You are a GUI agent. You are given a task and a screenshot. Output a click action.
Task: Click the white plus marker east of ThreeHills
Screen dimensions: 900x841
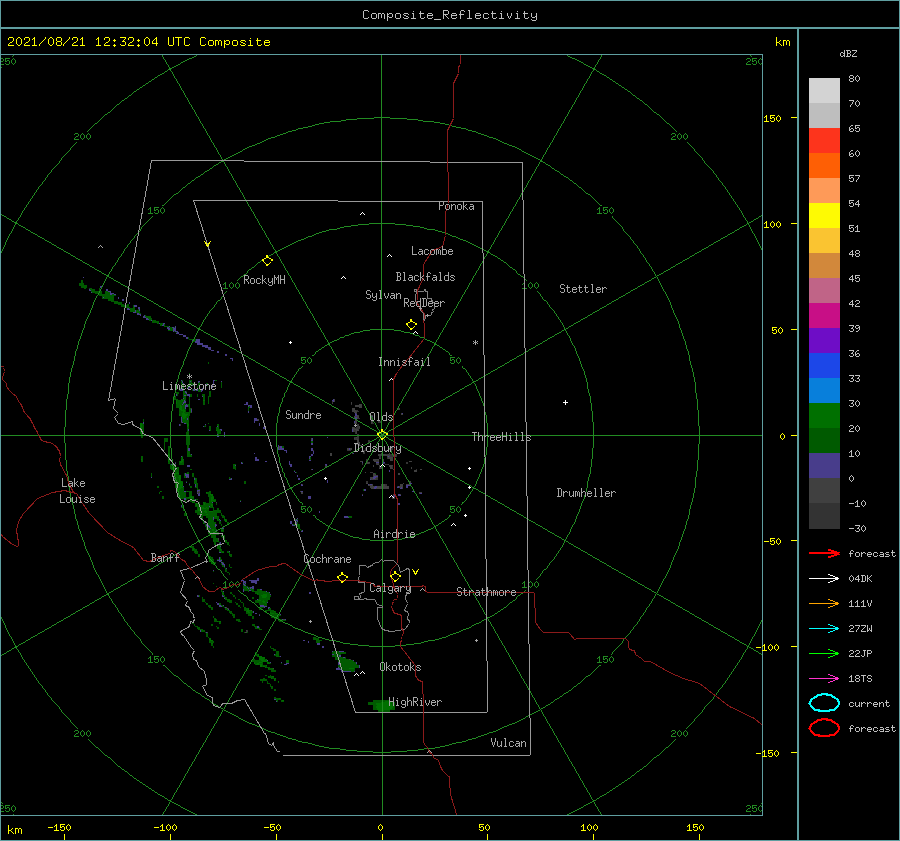tap(565, 402)
